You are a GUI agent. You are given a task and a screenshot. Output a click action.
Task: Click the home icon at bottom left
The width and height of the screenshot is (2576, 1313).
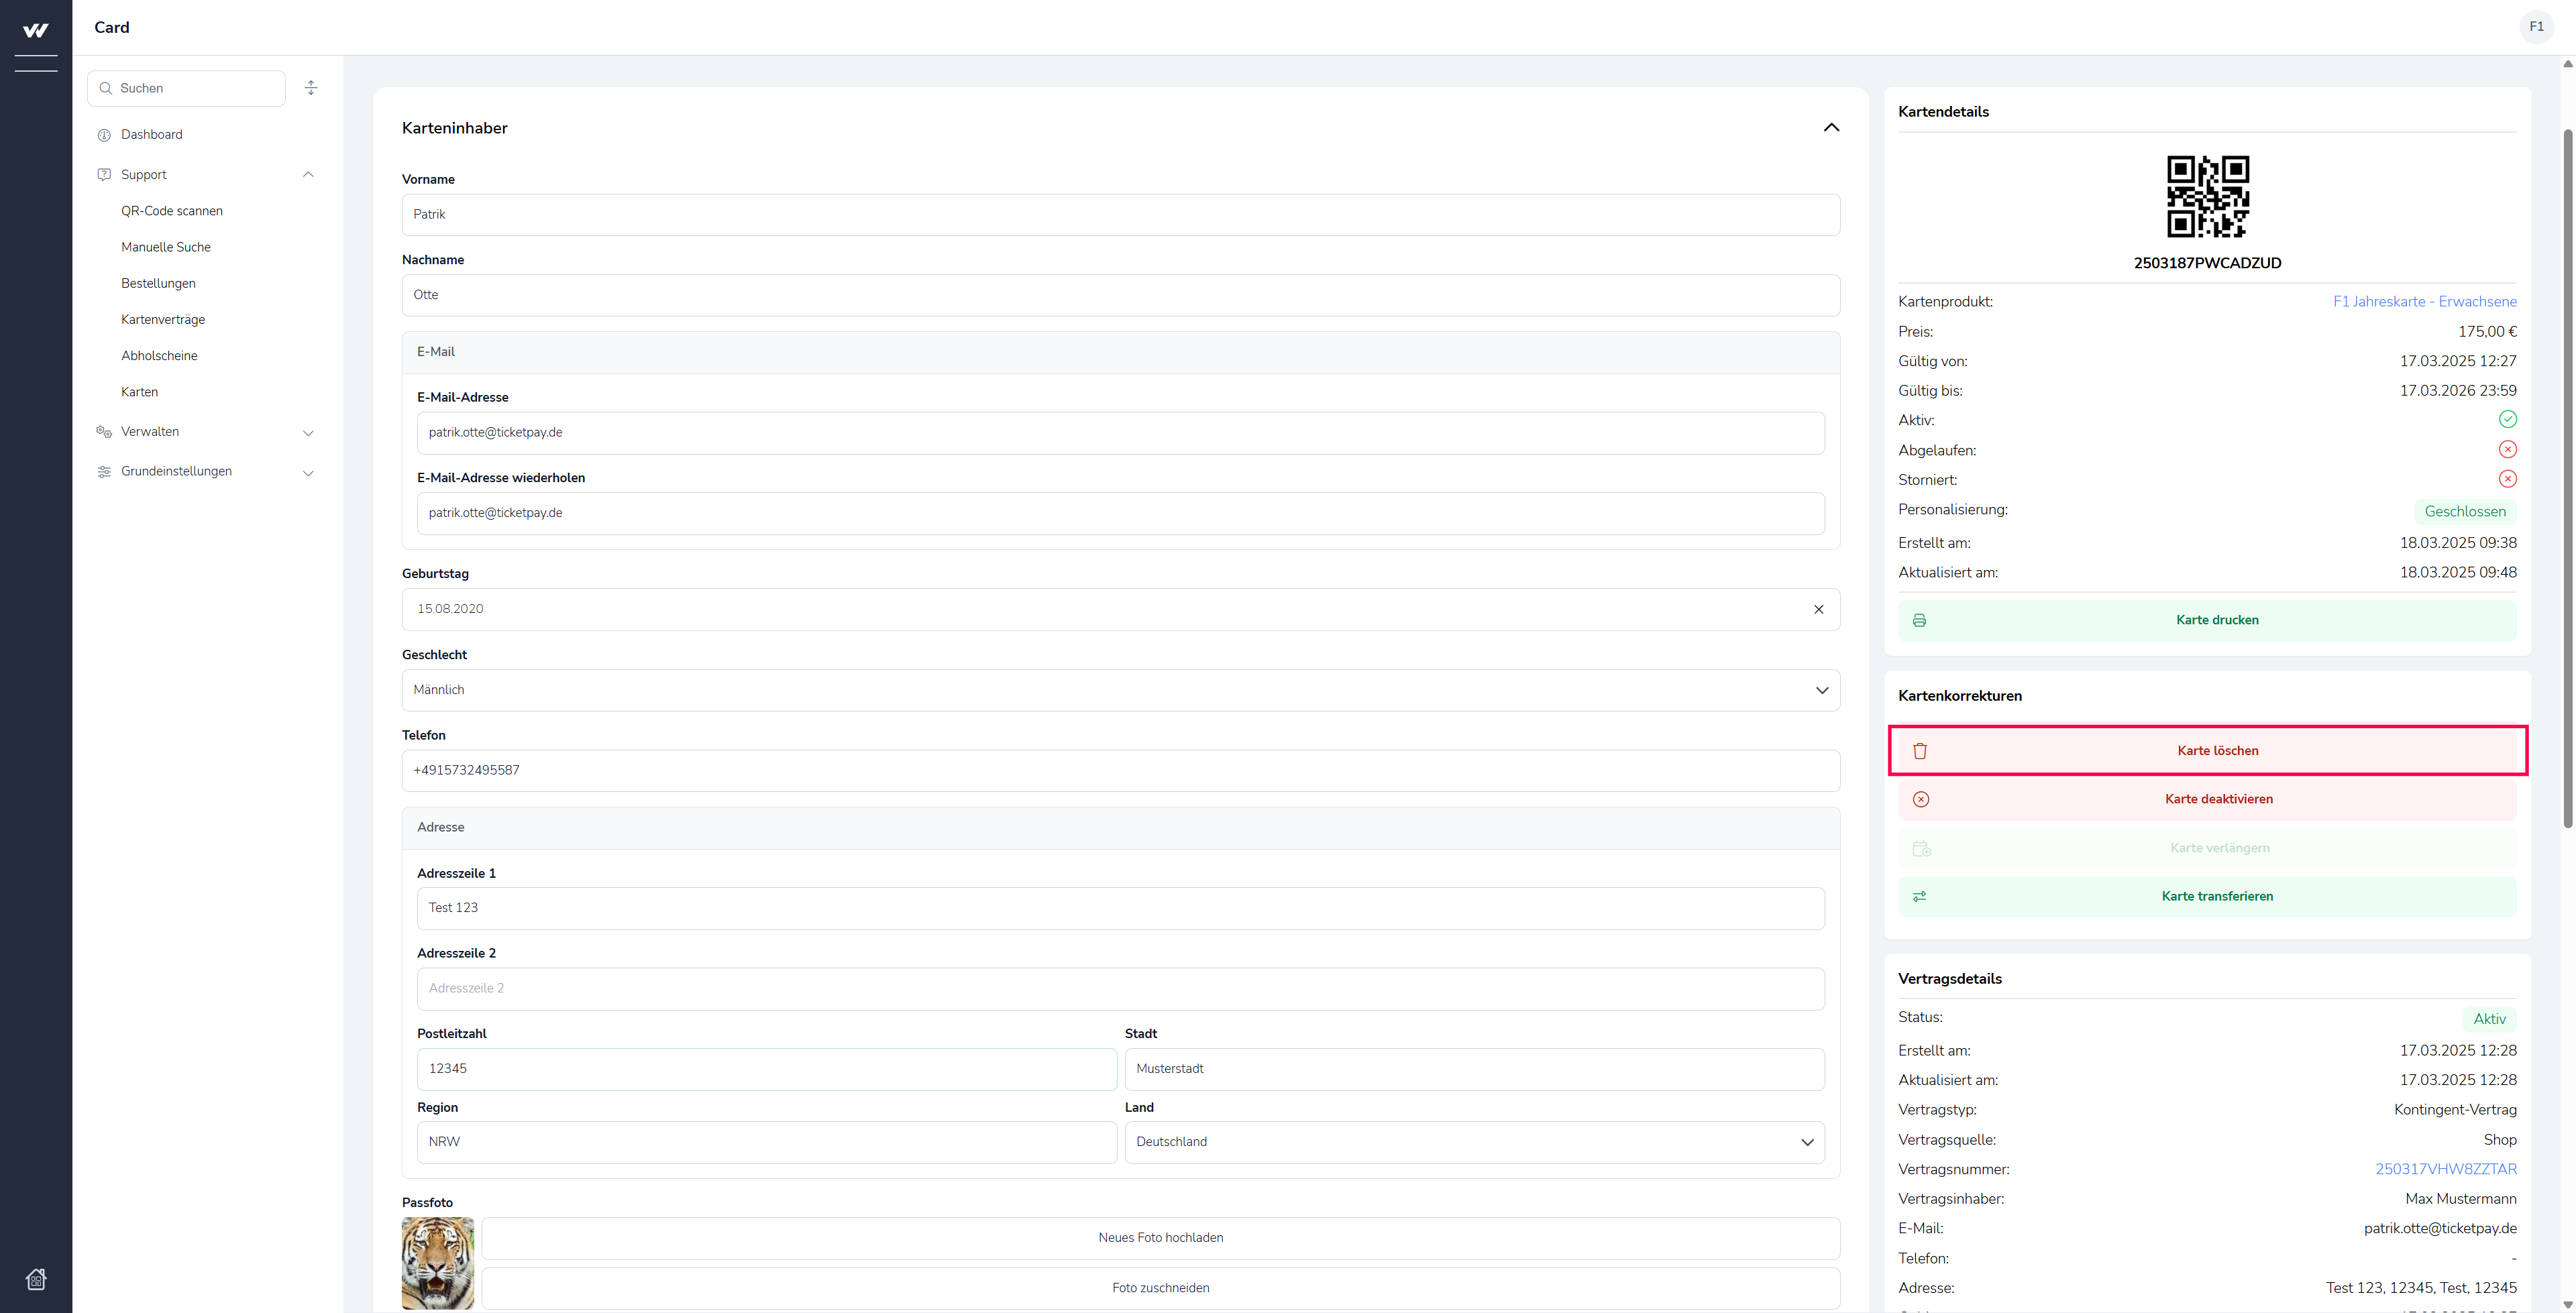click(36, 1279)
